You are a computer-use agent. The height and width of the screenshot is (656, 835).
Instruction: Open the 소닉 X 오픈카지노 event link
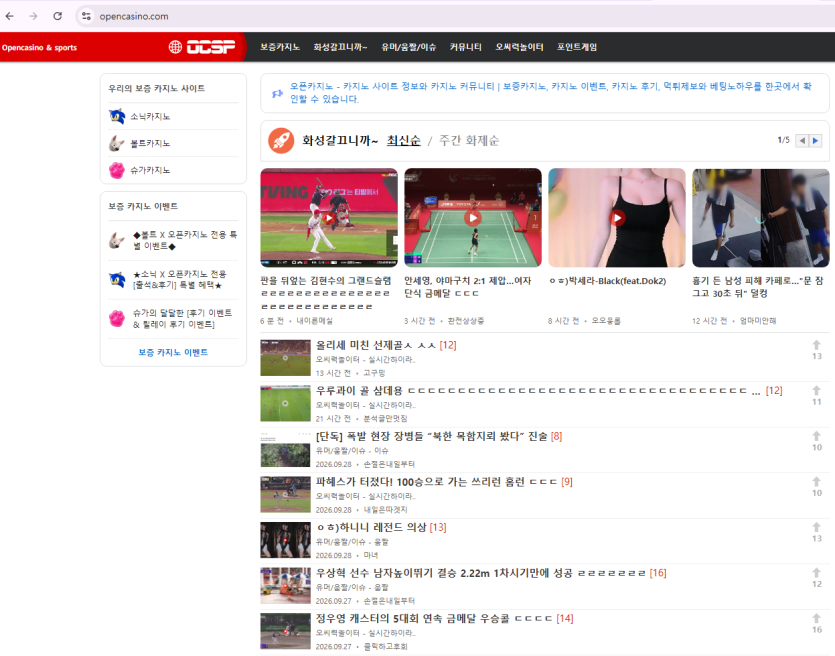(179, 280)
